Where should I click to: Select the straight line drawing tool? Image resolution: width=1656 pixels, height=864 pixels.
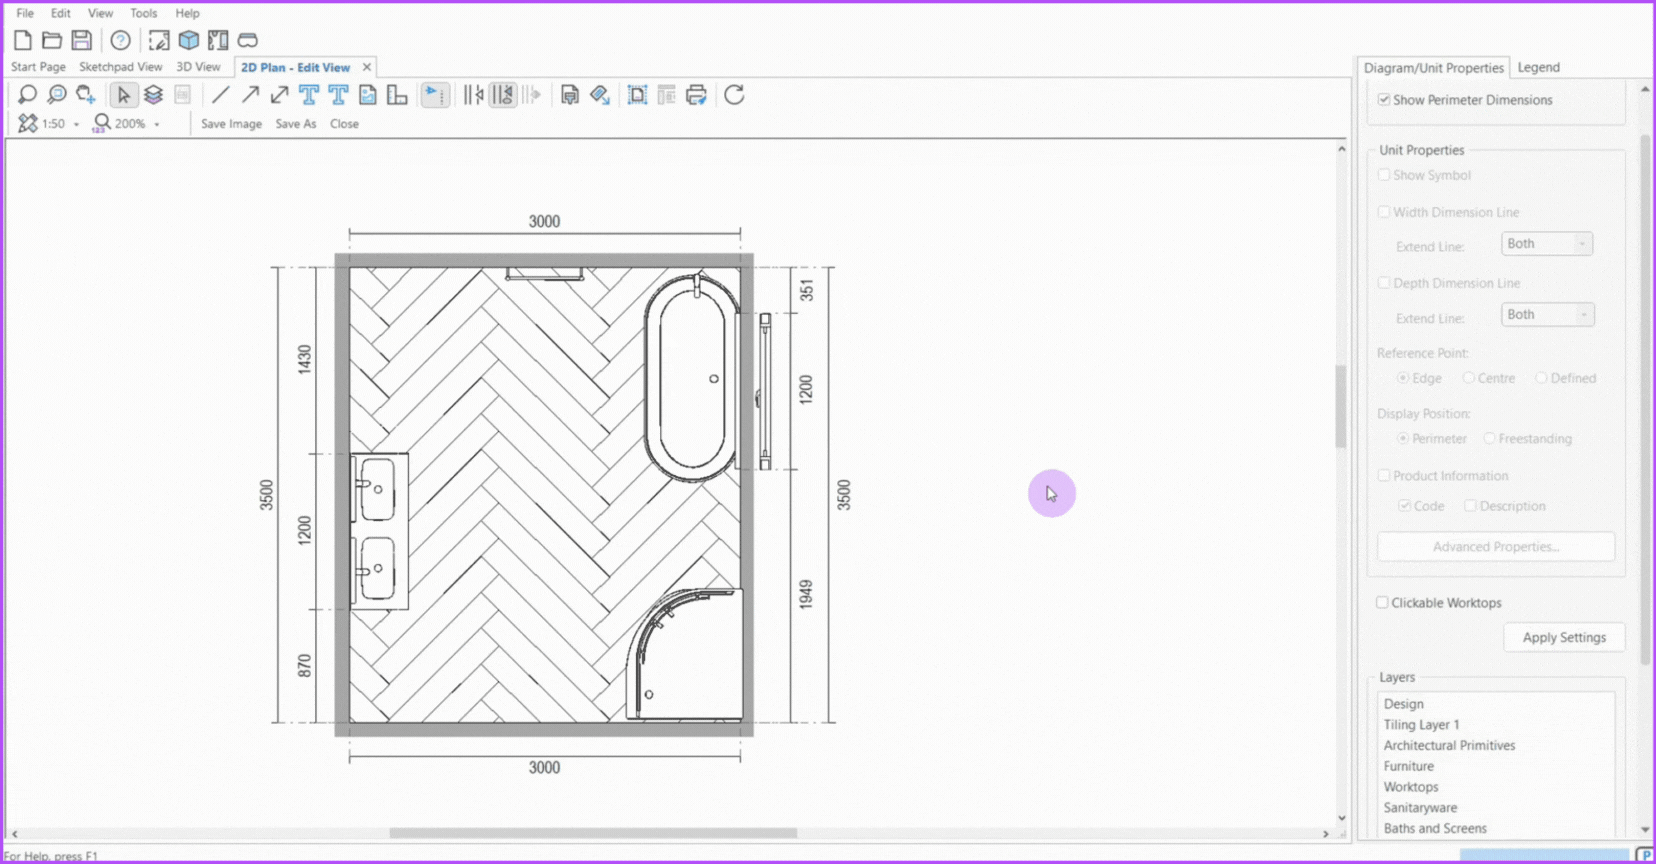pos(220,95)
